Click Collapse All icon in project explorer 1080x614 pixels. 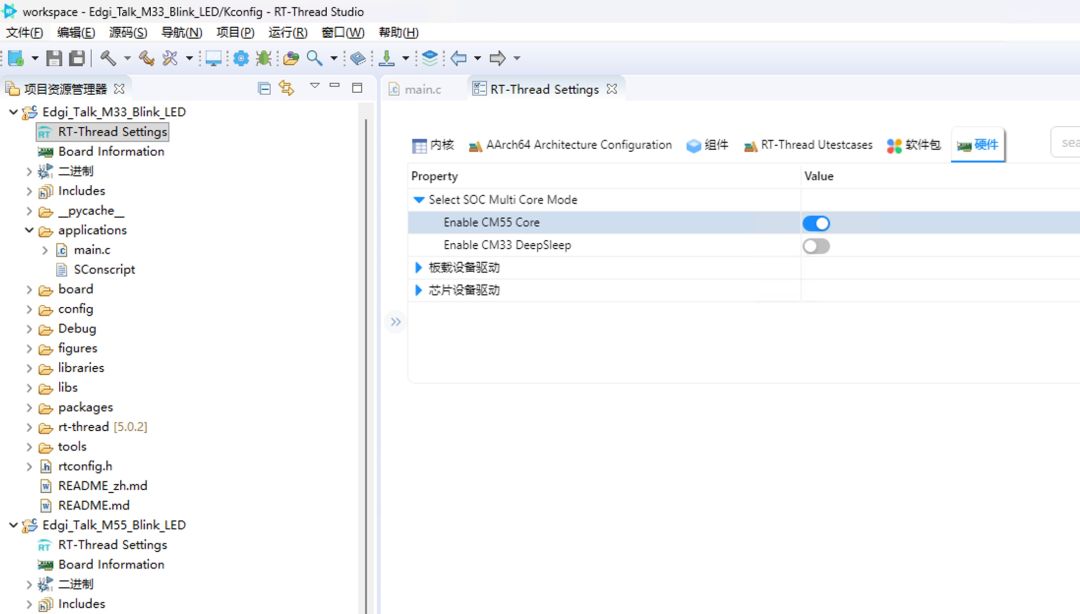264,88
